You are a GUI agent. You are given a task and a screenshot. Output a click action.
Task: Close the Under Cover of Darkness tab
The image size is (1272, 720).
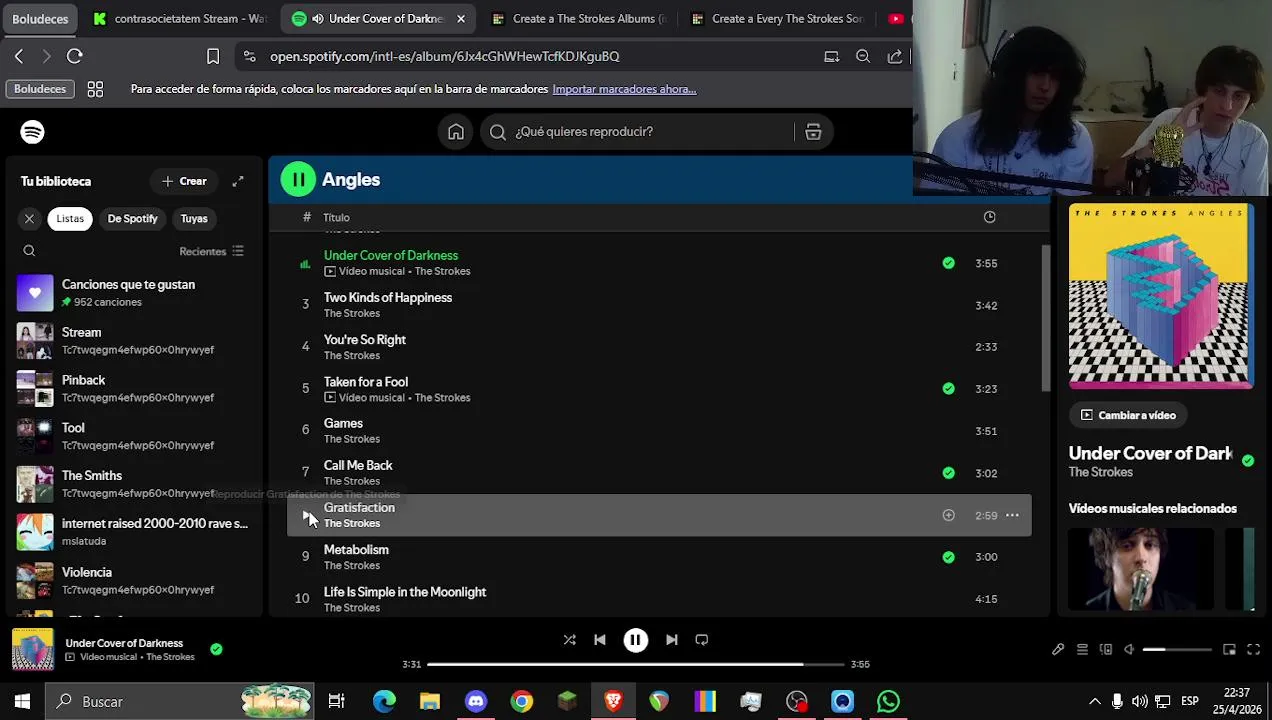(461, 19)
